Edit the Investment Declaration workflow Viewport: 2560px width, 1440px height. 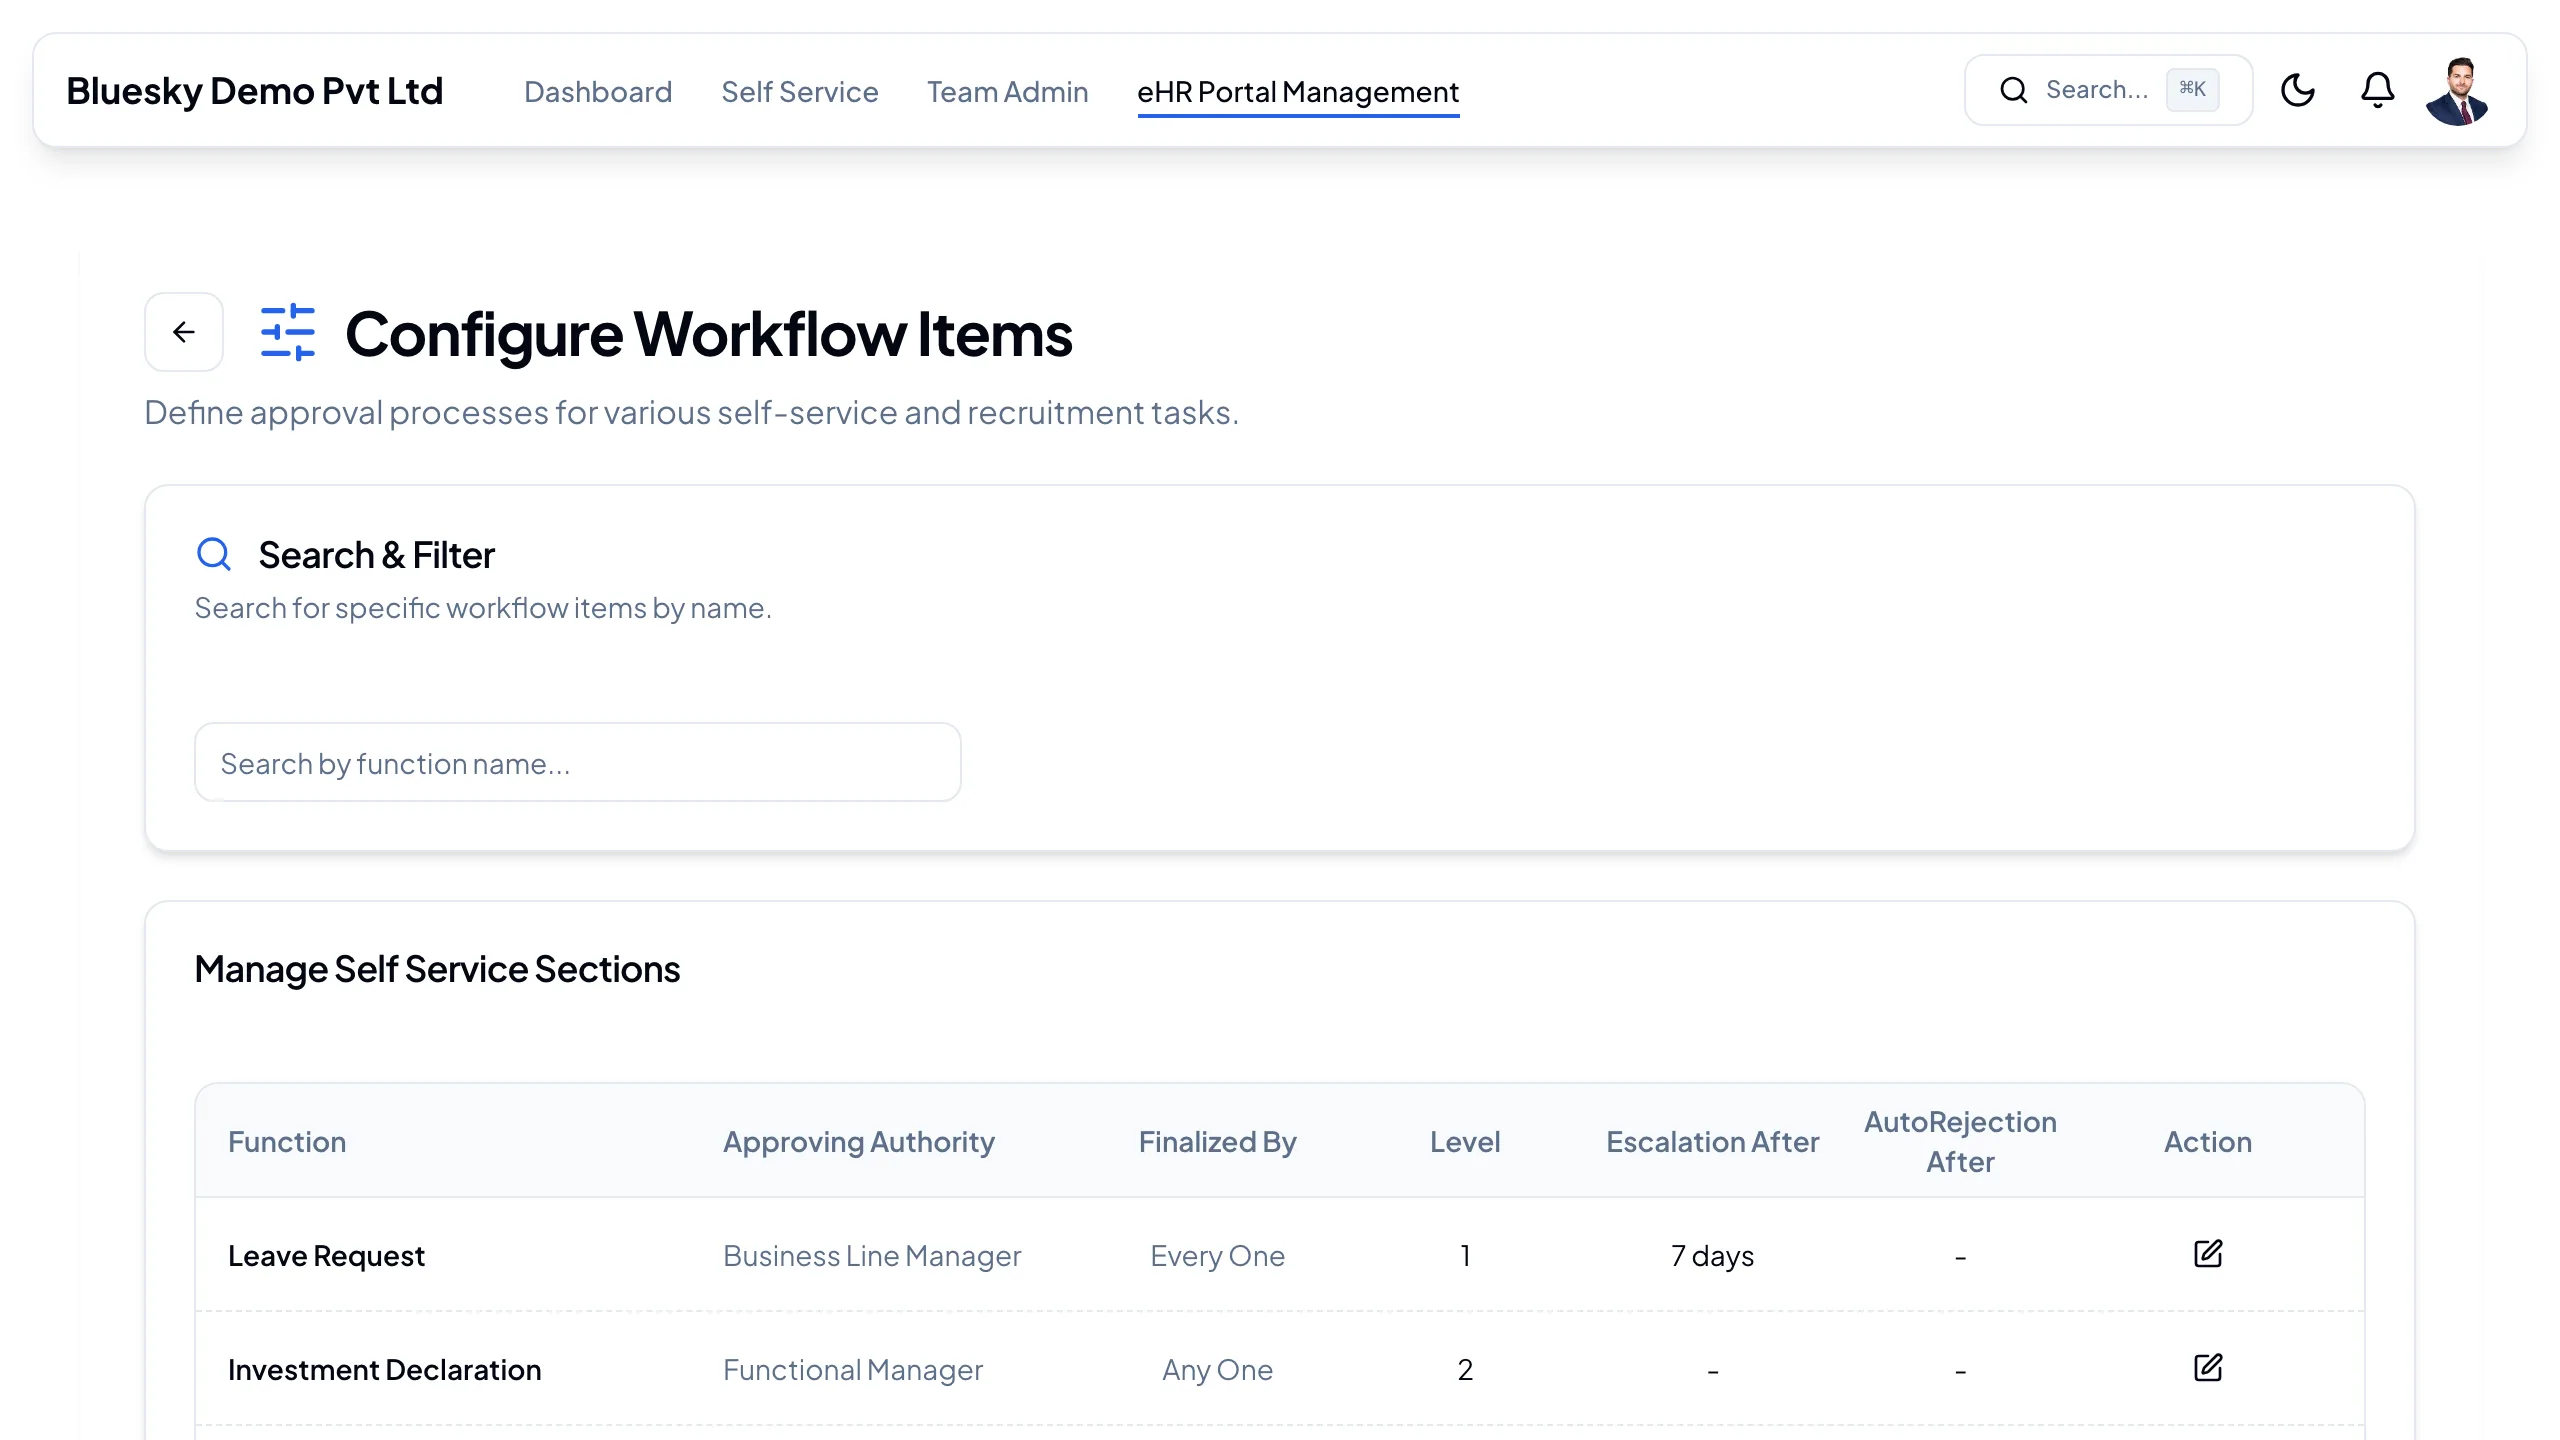(2208, 1368)
